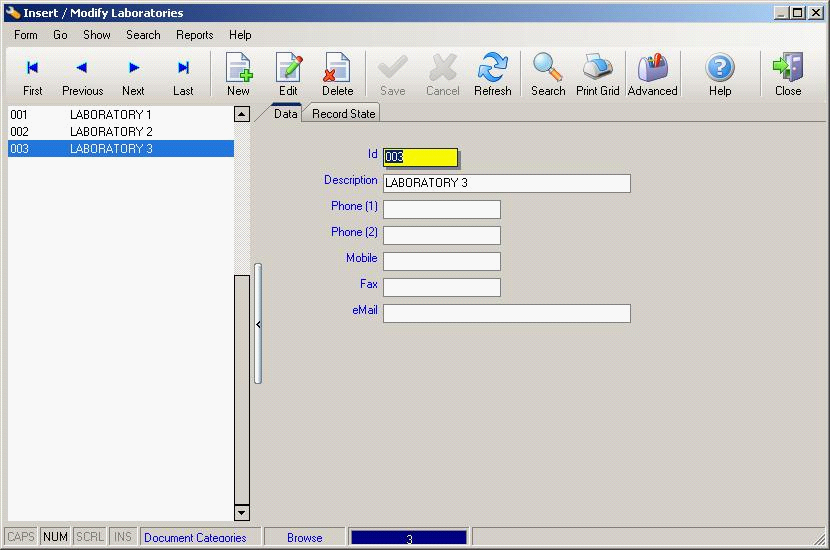Open the Reports menu
This screenshot has width=830, height=550.
[195, 35]
